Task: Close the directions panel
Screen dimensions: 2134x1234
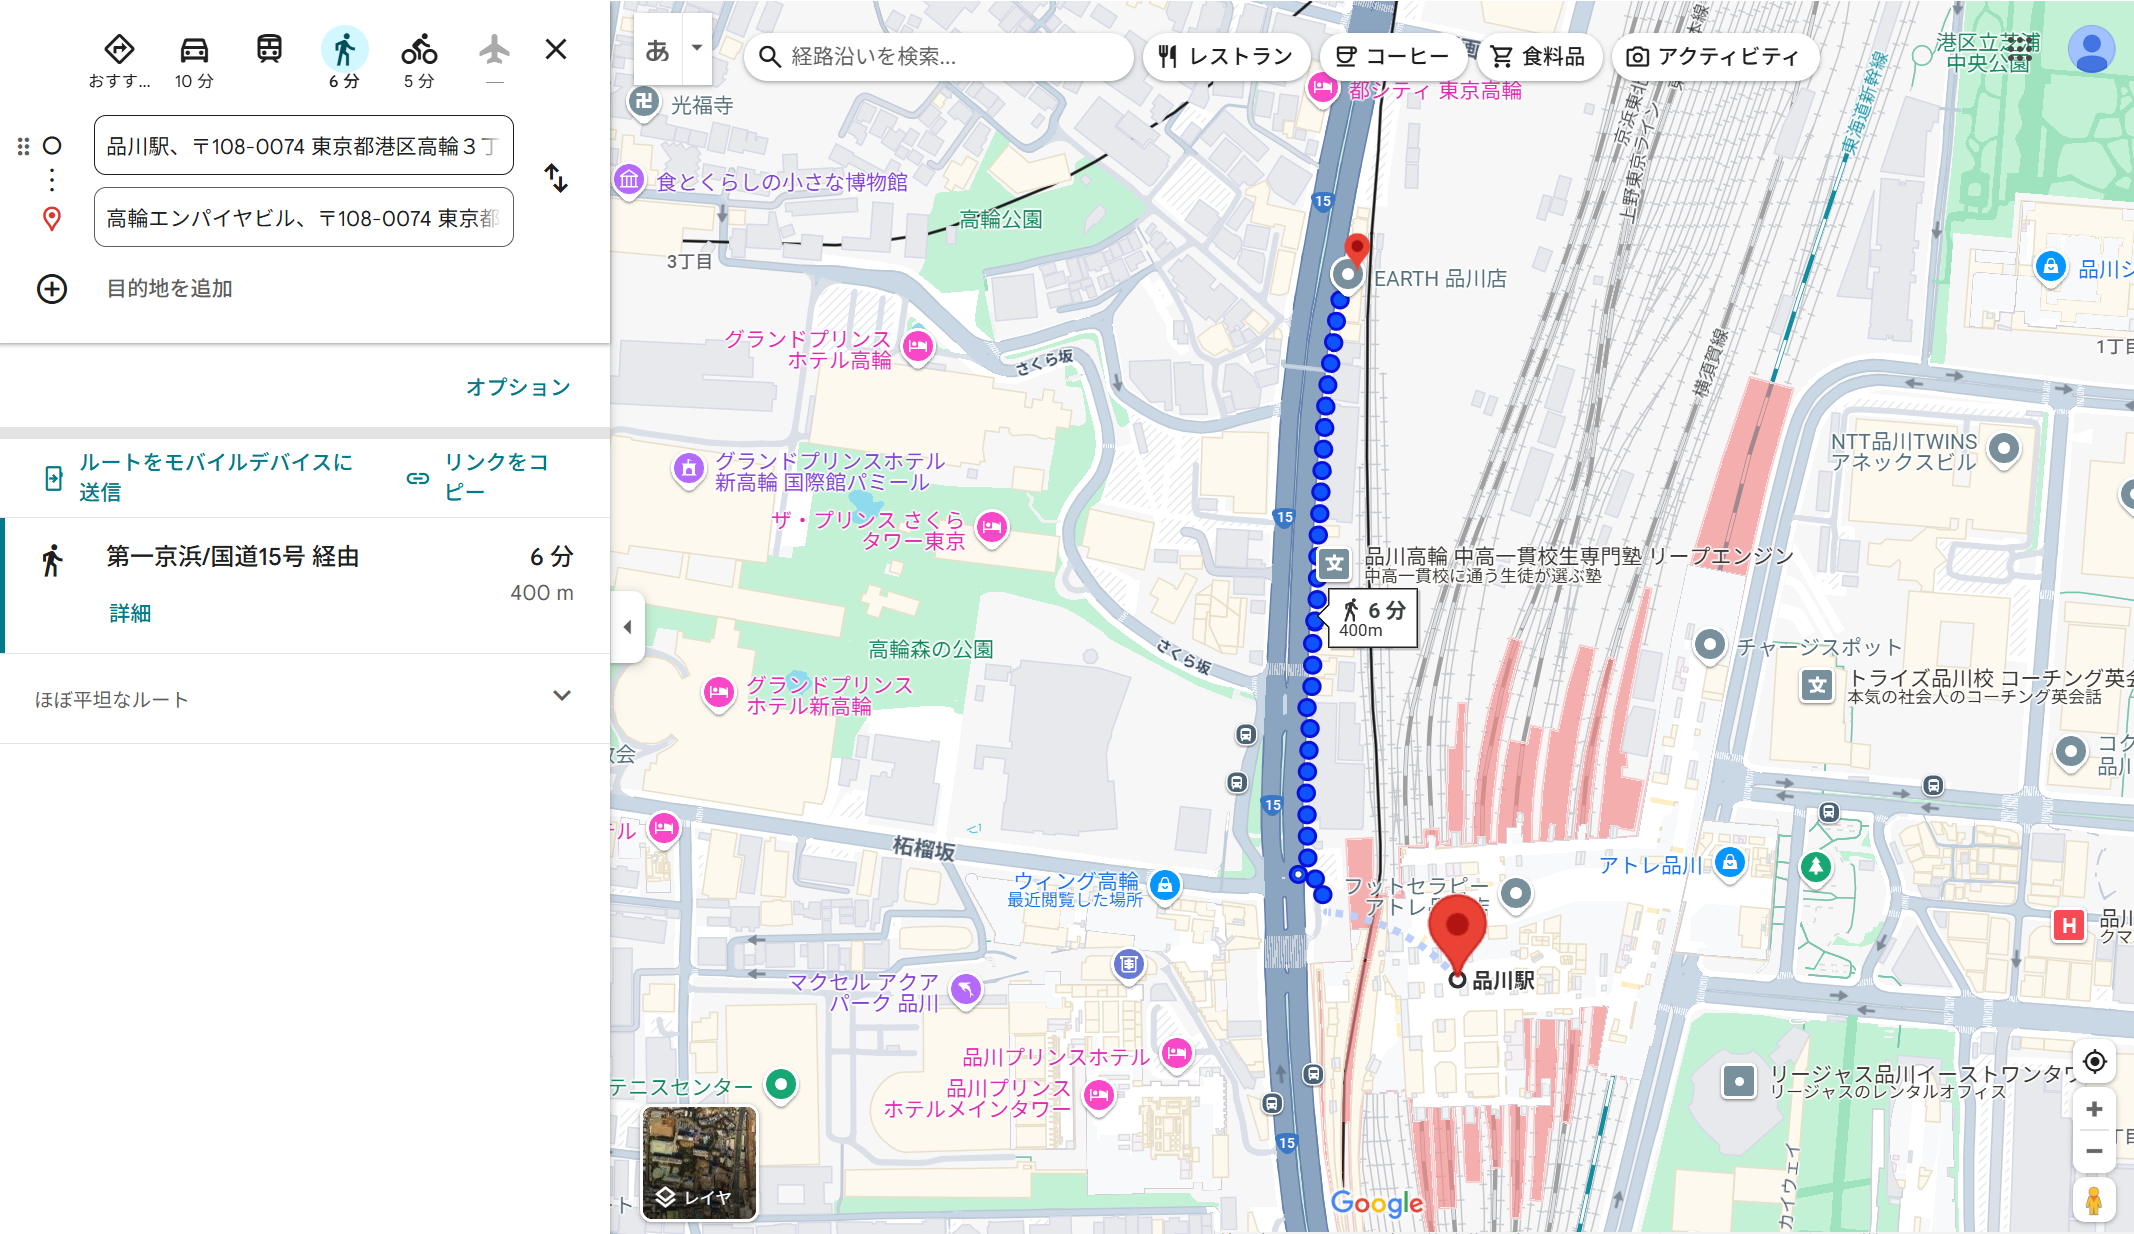Action: (x=556, y=49)
